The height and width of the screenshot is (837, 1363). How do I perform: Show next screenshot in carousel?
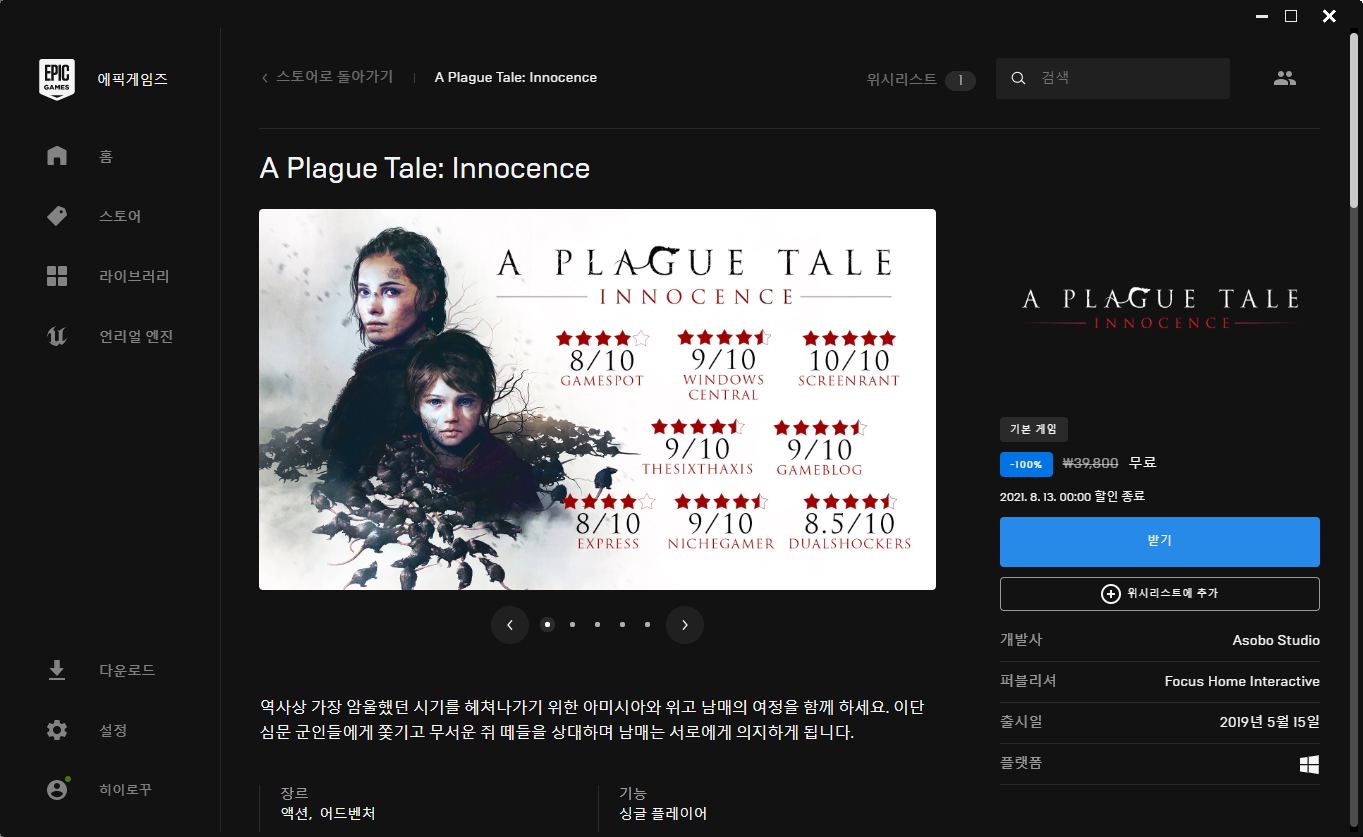[685, 625]
